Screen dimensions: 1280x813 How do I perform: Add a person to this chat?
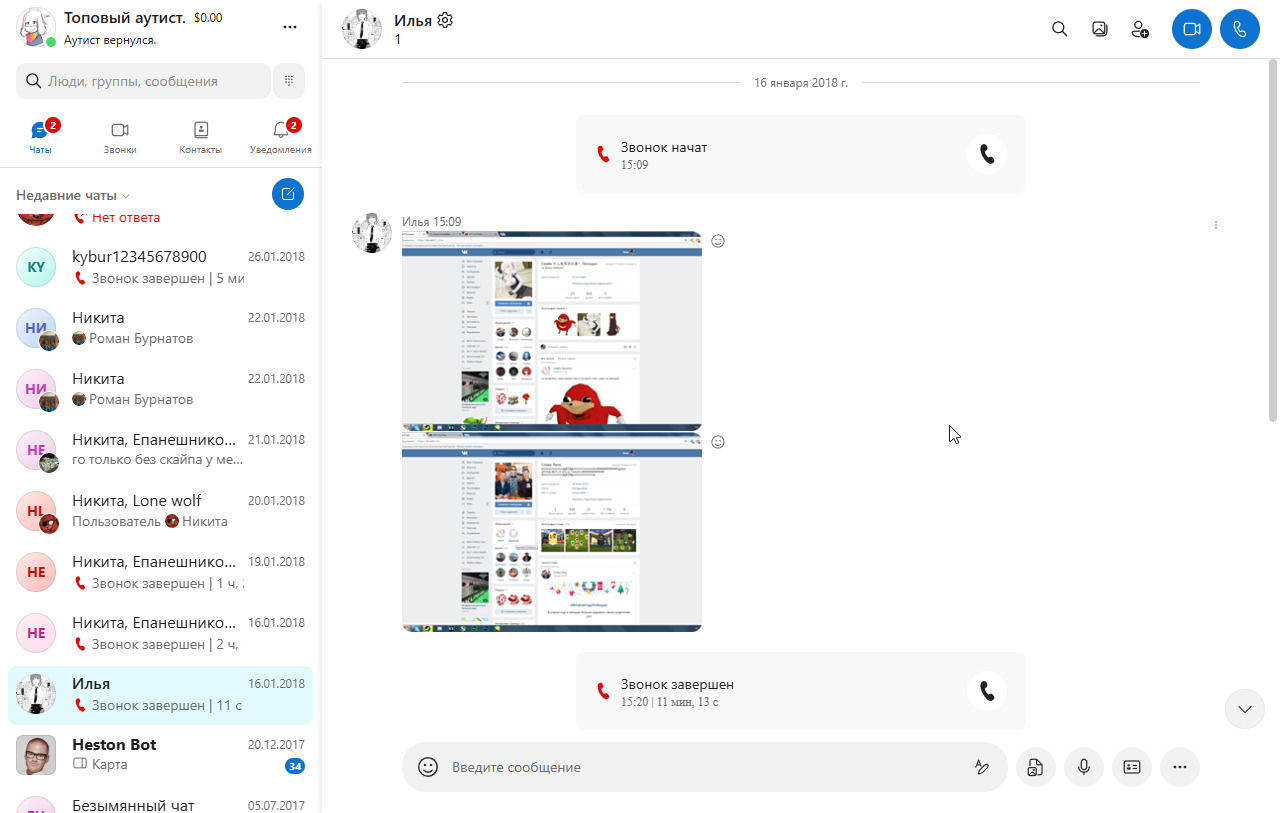pos(1140,29)
